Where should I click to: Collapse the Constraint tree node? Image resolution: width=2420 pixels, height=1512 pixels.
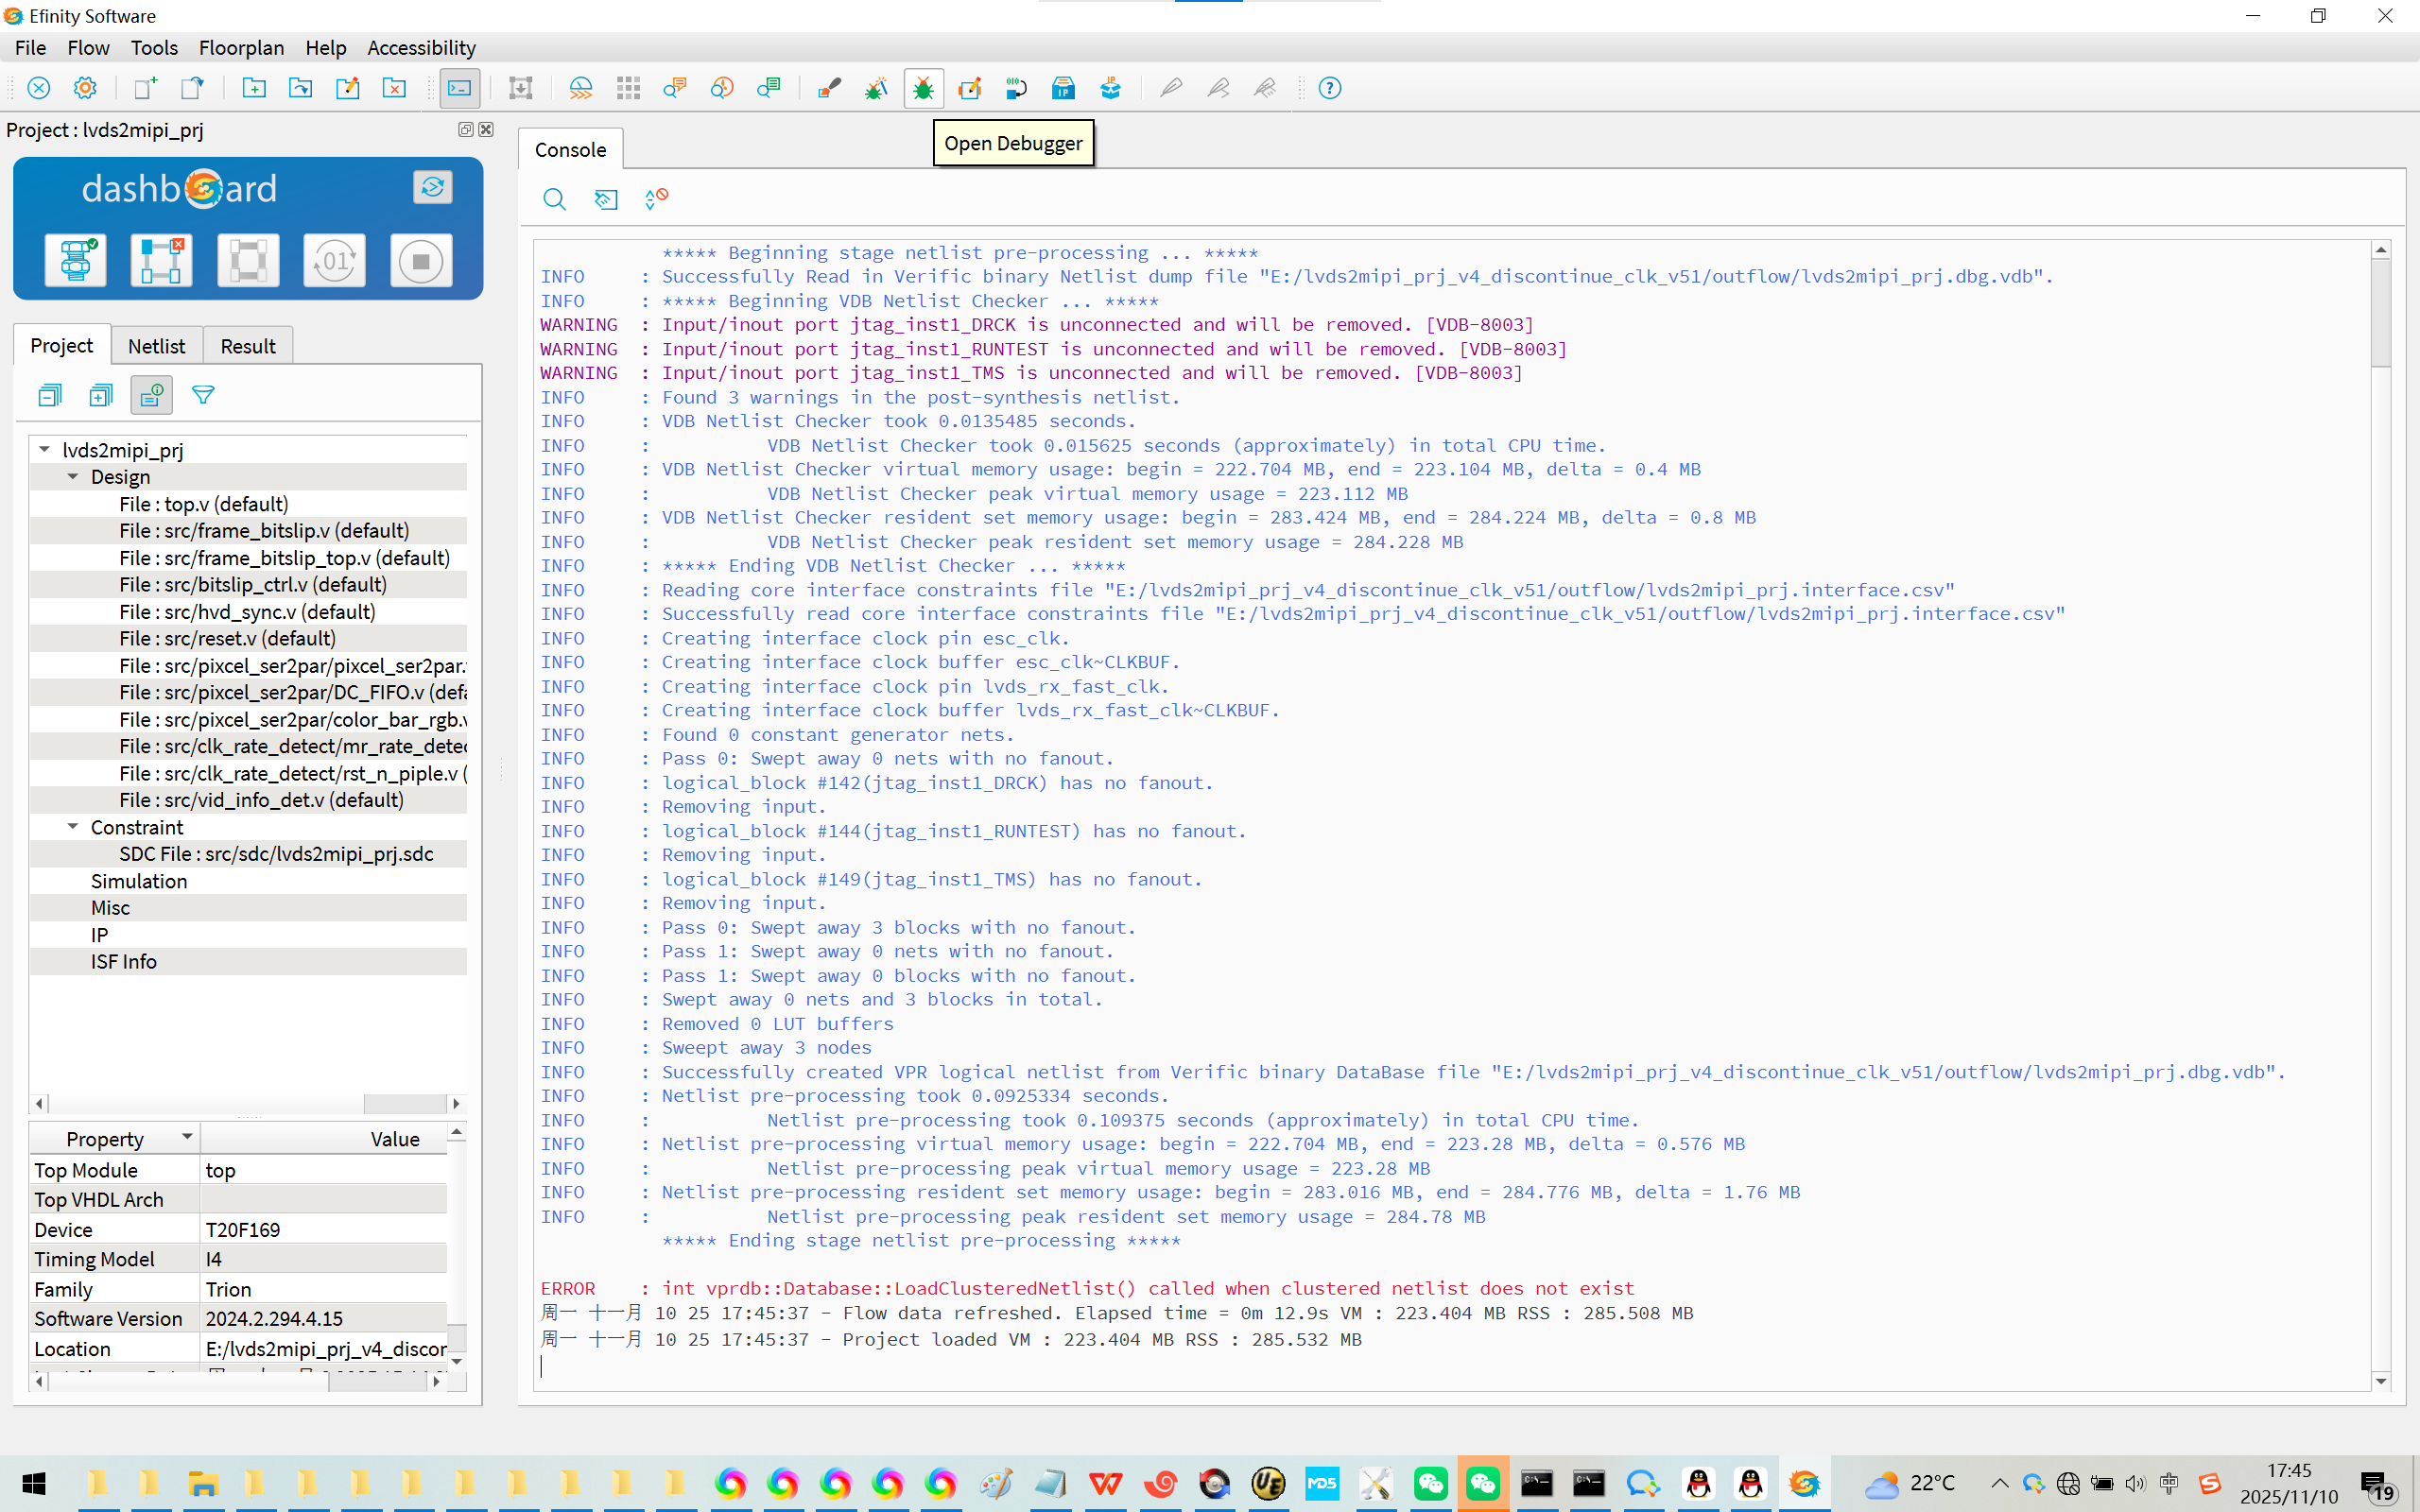pyautogui.click(x=73, y=827)
